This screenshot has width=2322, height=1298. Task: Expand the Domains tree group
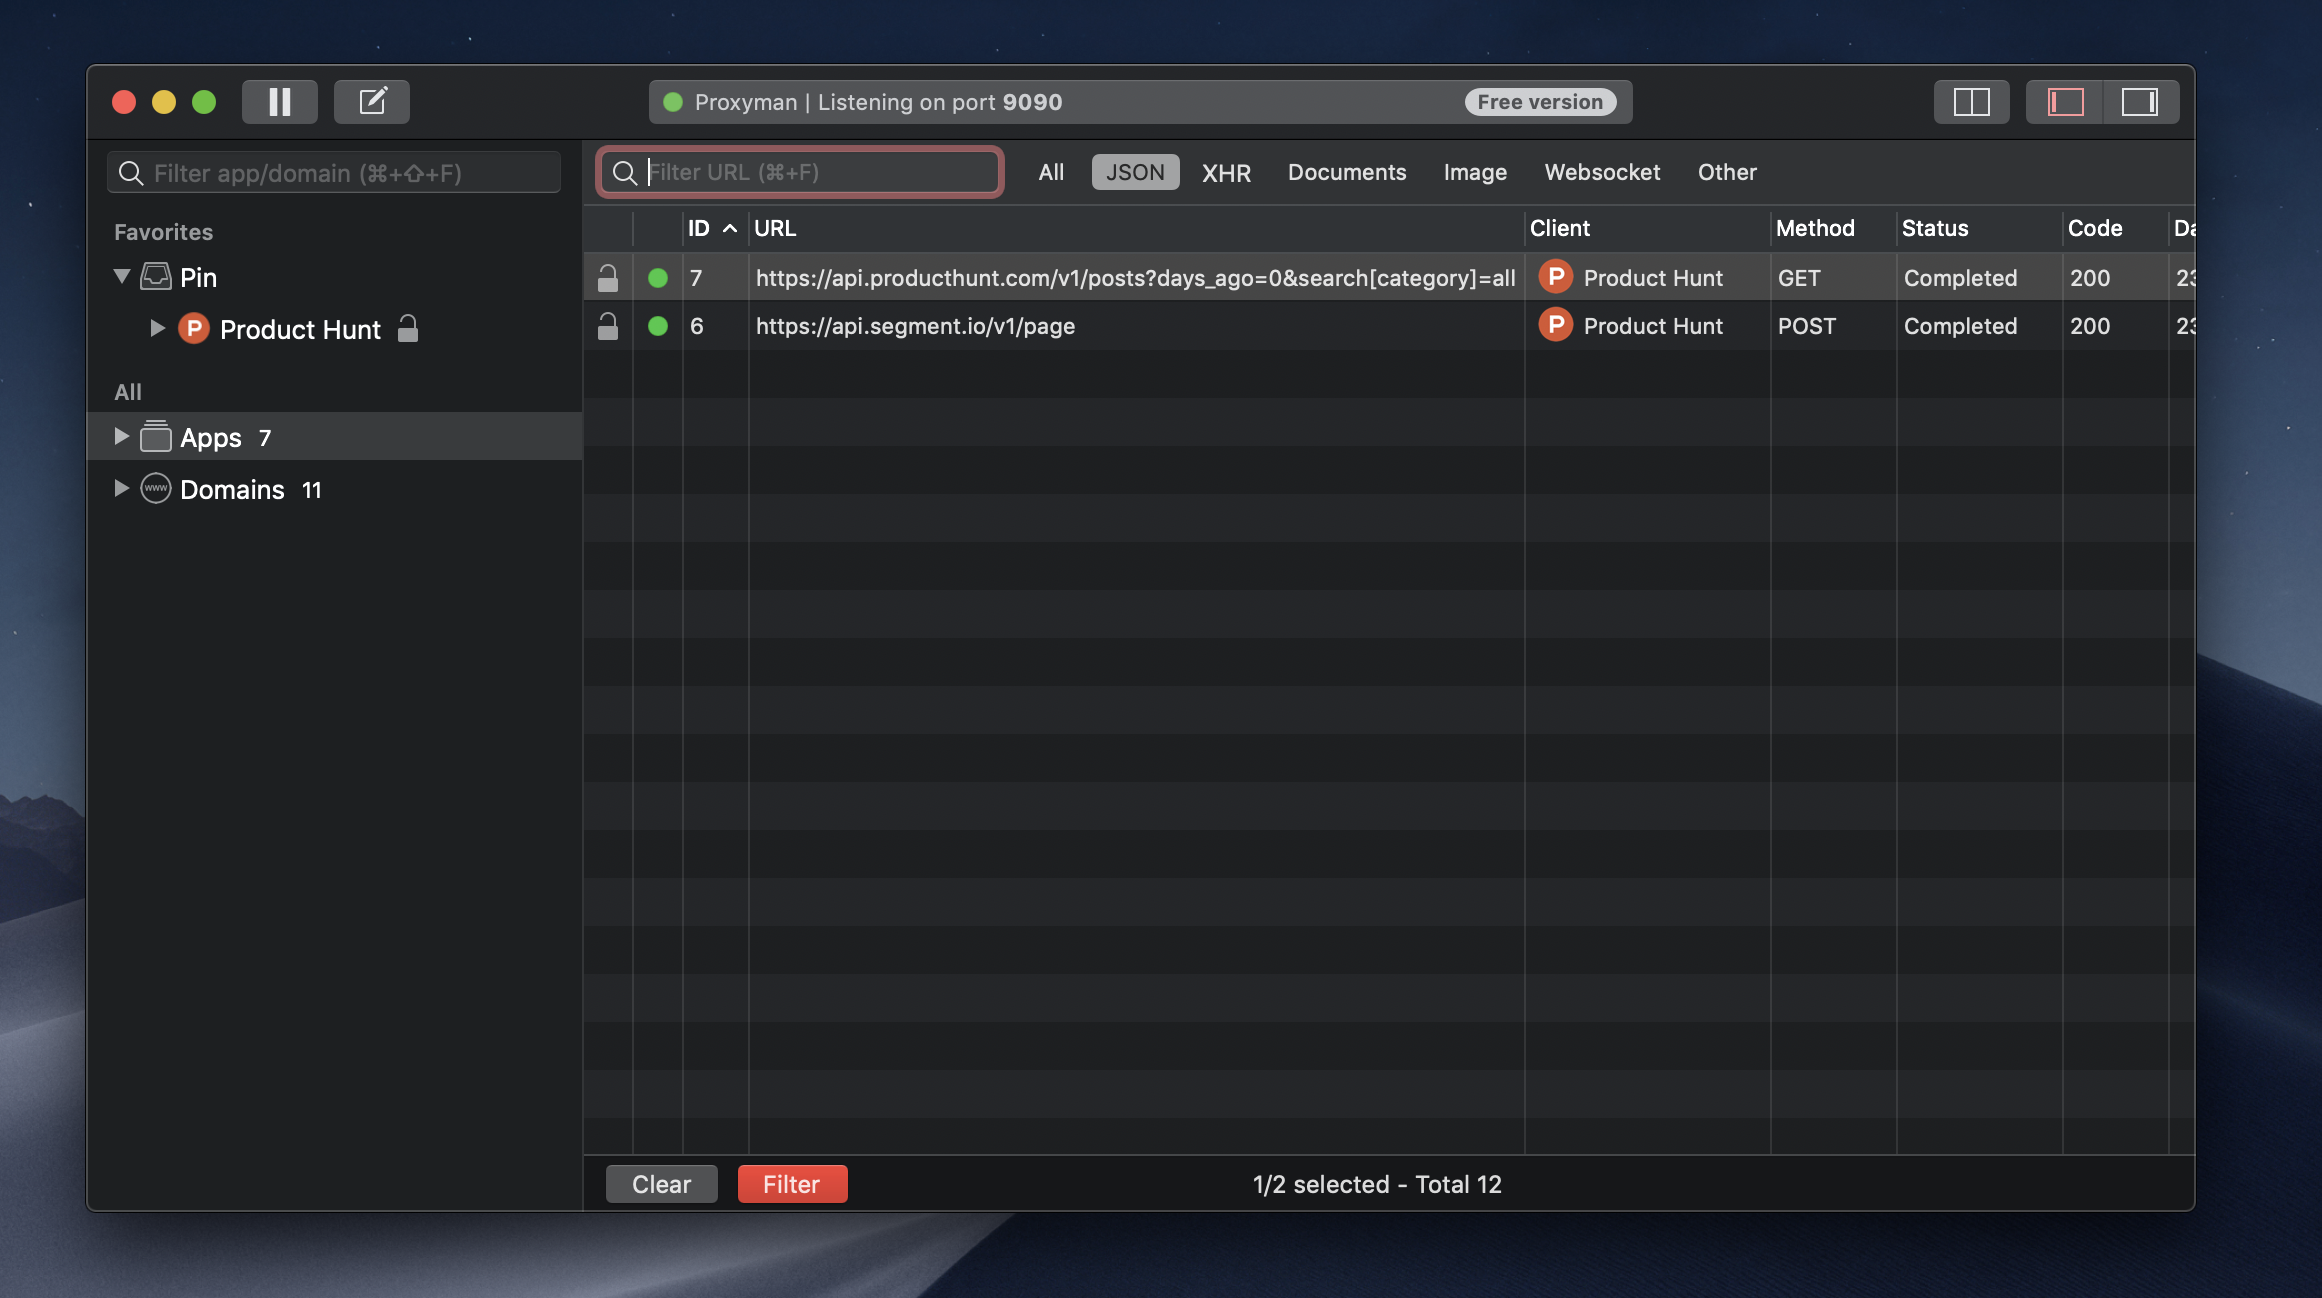[121, 489]
